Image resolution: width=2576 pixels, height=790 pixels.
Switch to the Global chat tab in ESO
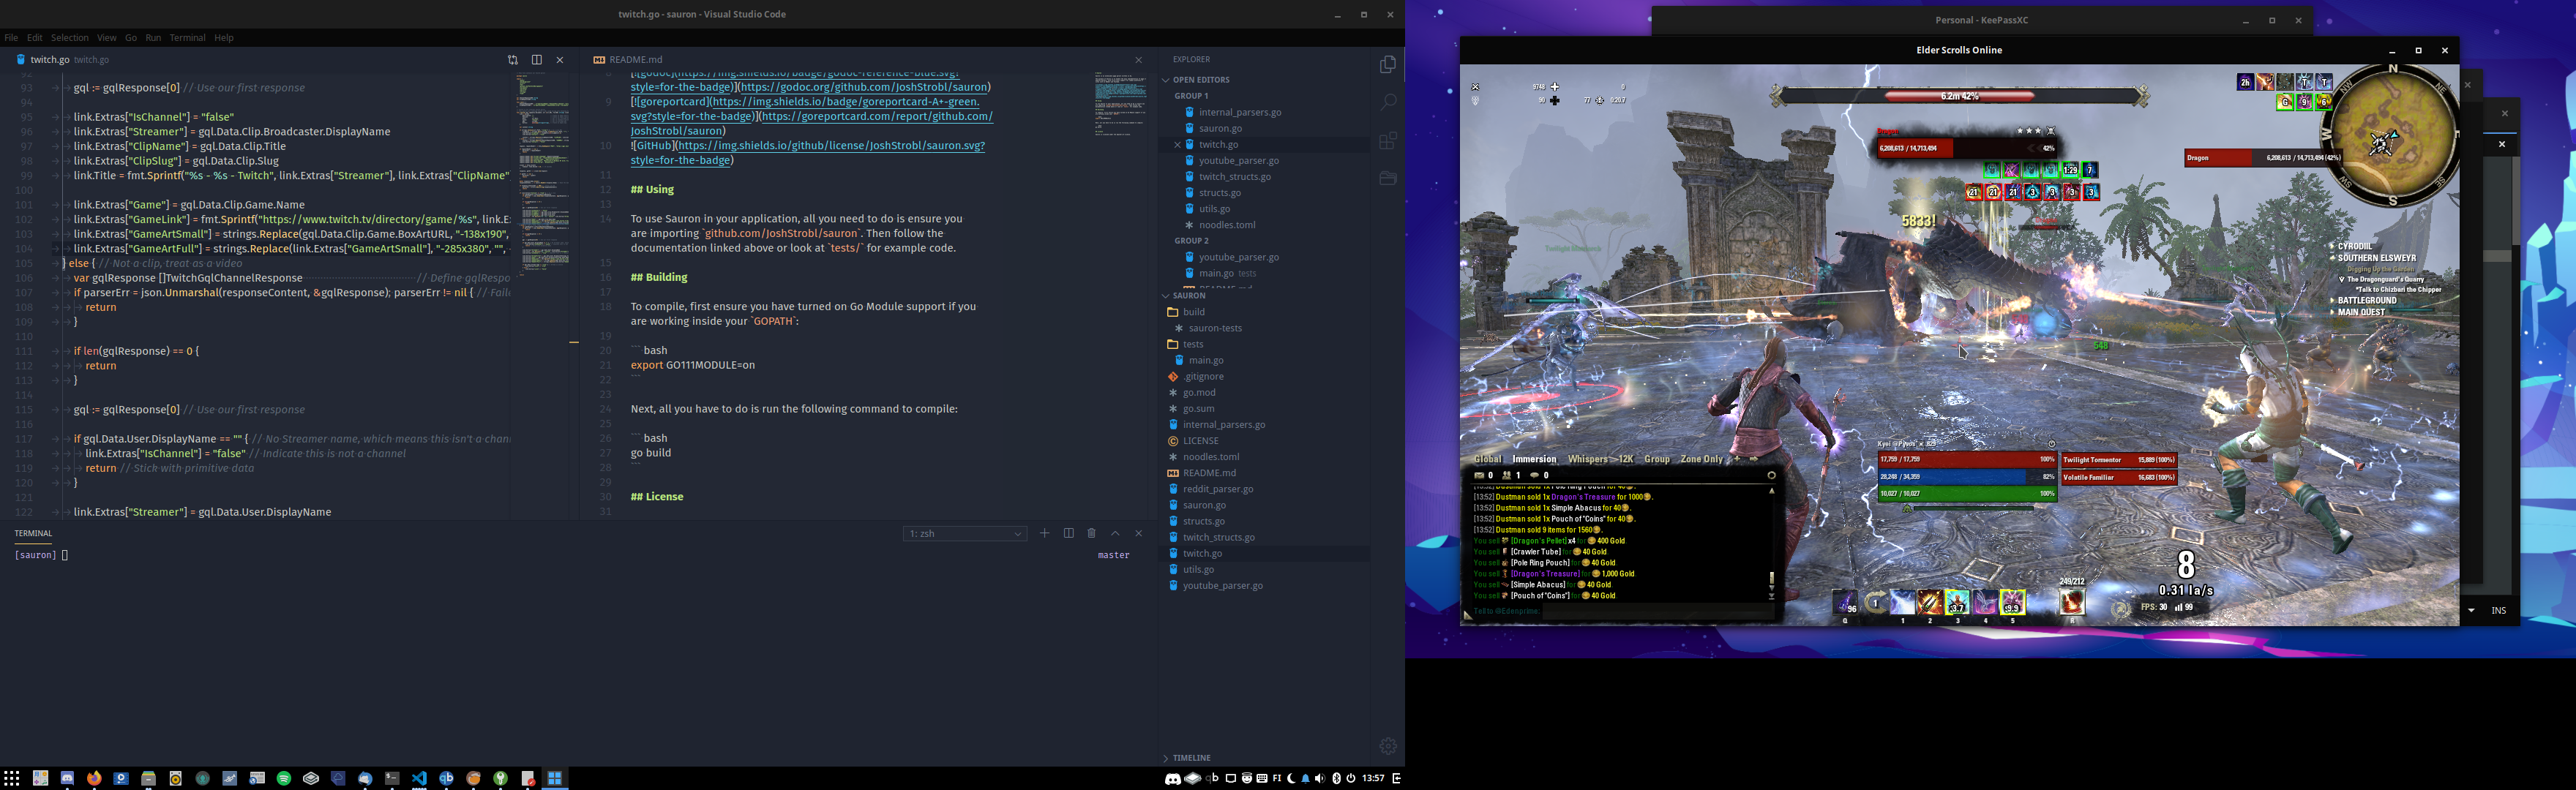pyautogui.click(x=1487, y=460)
